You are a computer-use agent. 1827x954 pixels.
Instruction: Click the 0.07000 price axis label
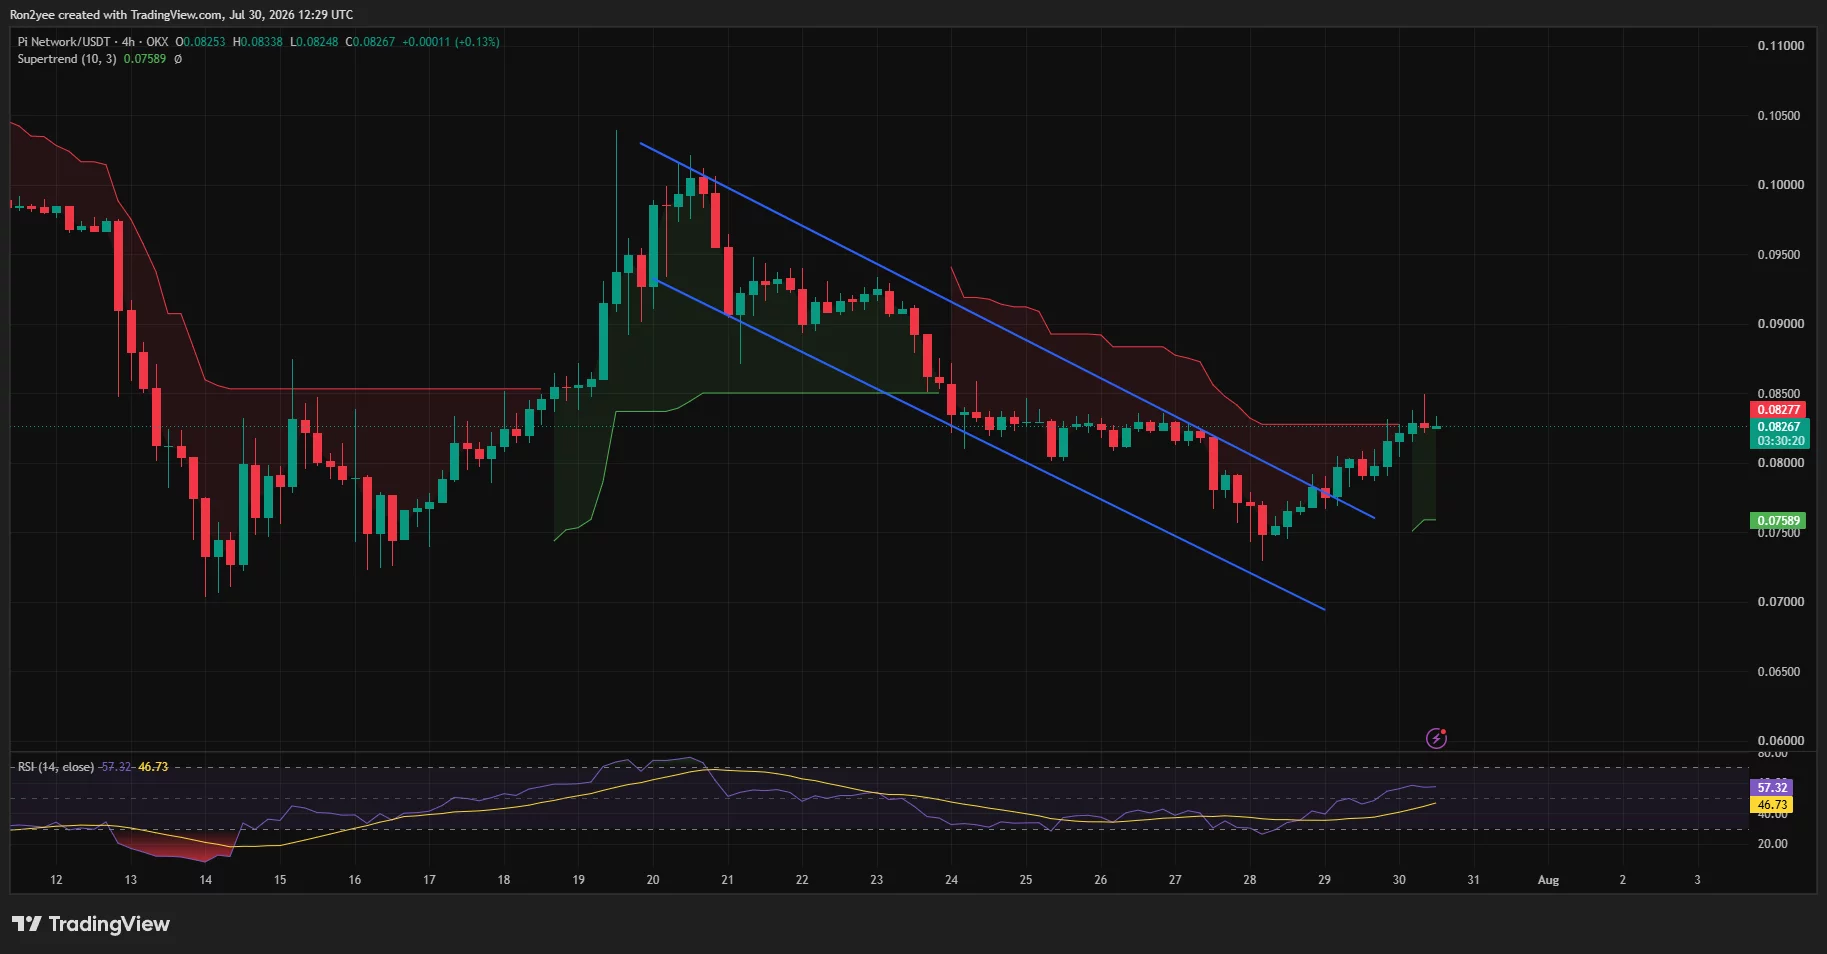(1781, 602)
